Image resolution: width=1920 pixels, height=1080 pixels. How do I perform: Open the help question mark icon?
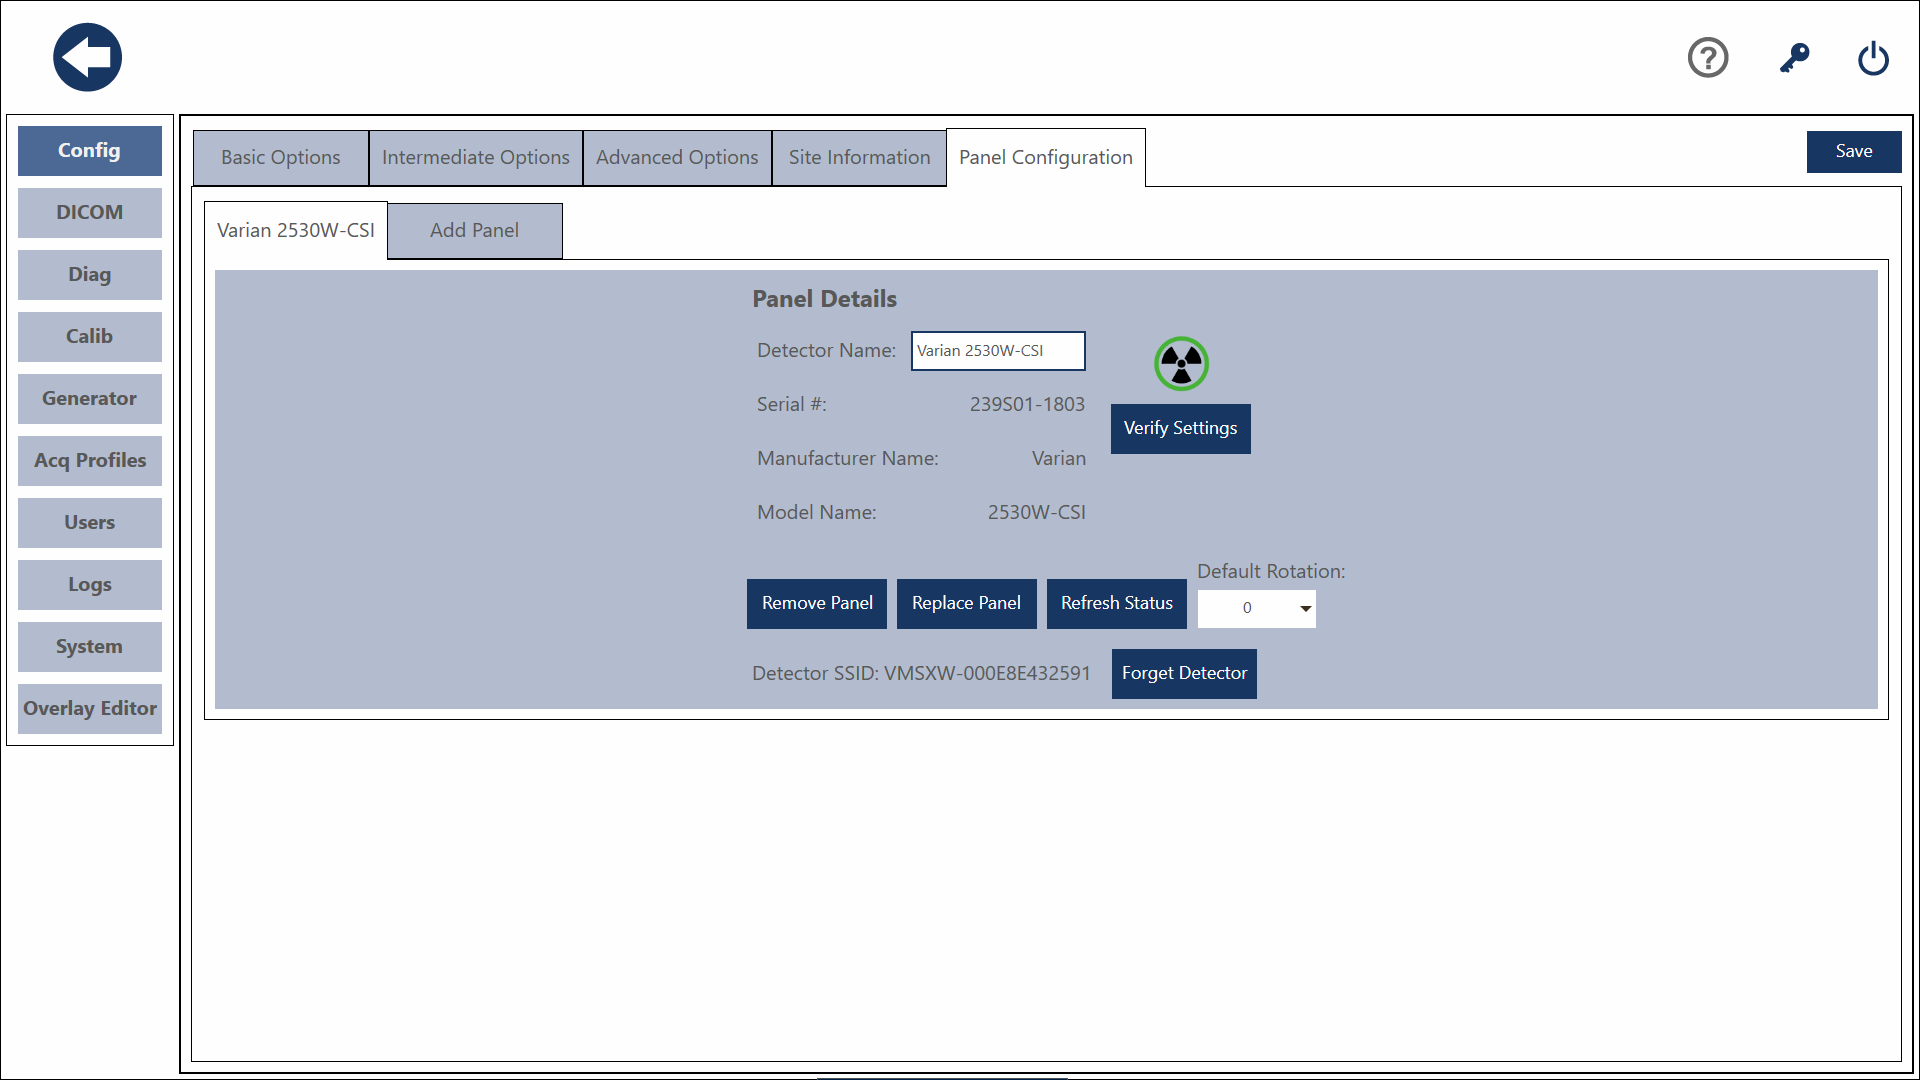(x=1708, y=58)
